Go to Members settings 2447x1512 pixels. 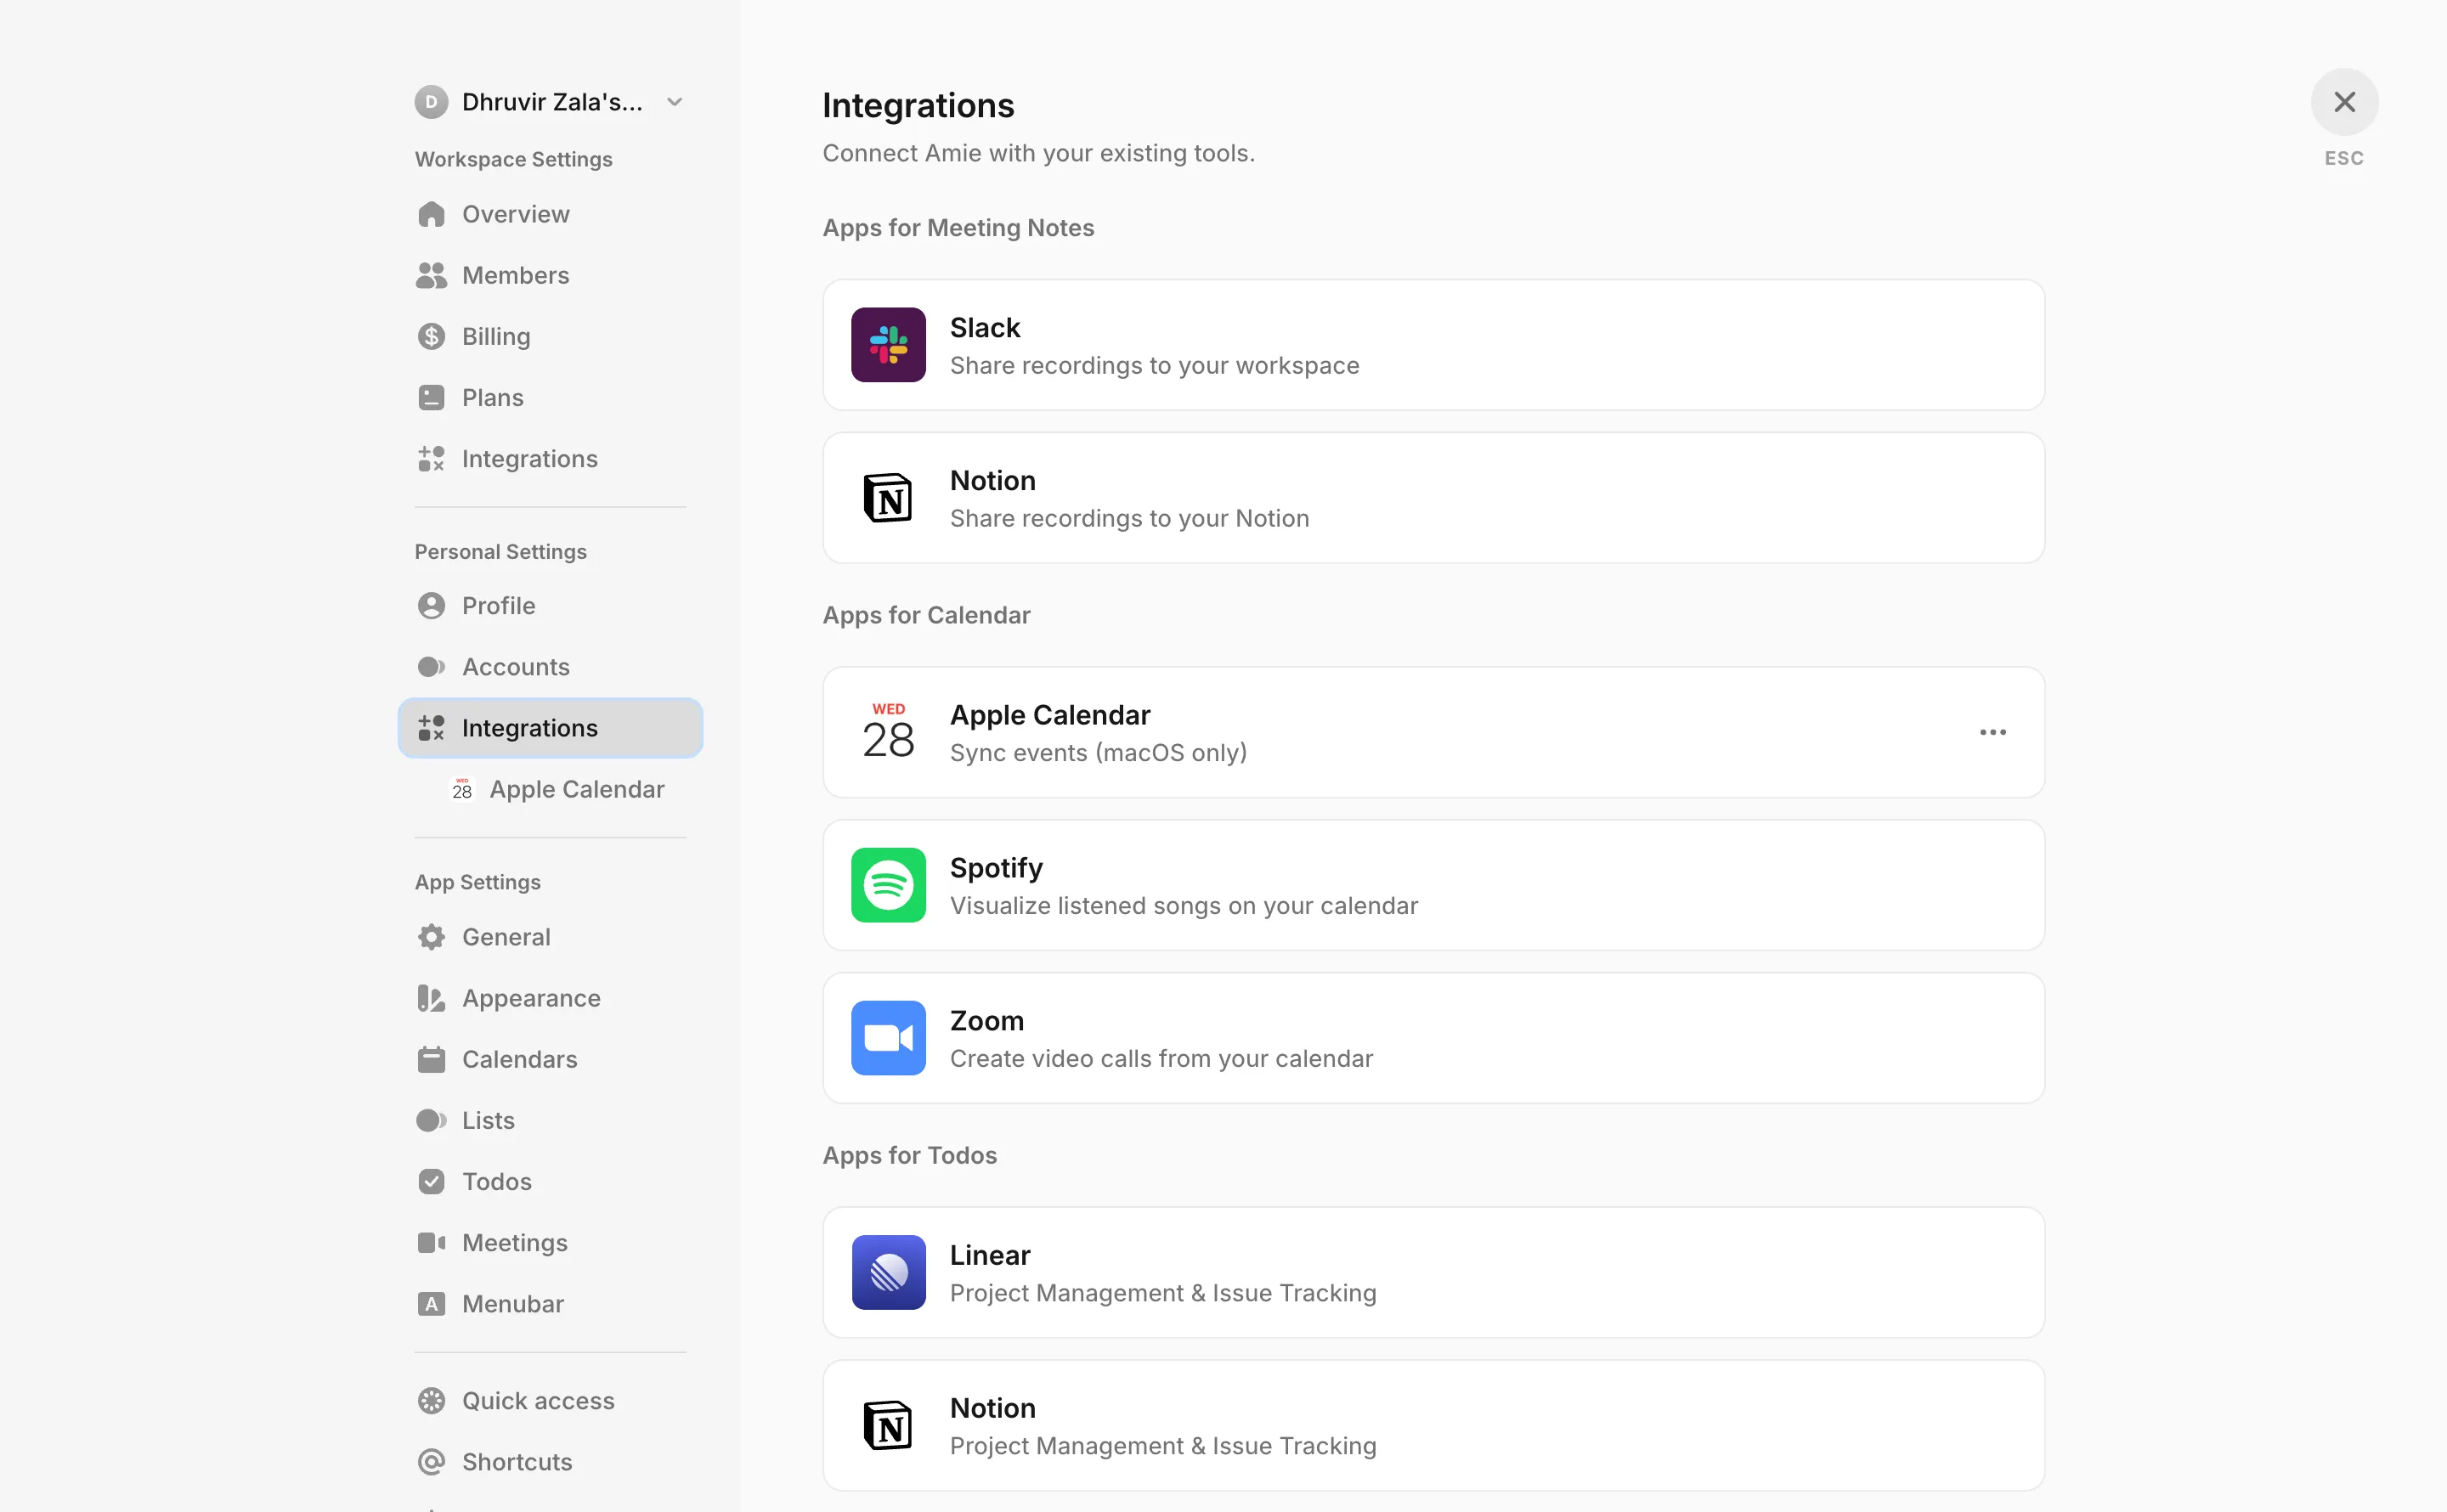pos(550,275)
